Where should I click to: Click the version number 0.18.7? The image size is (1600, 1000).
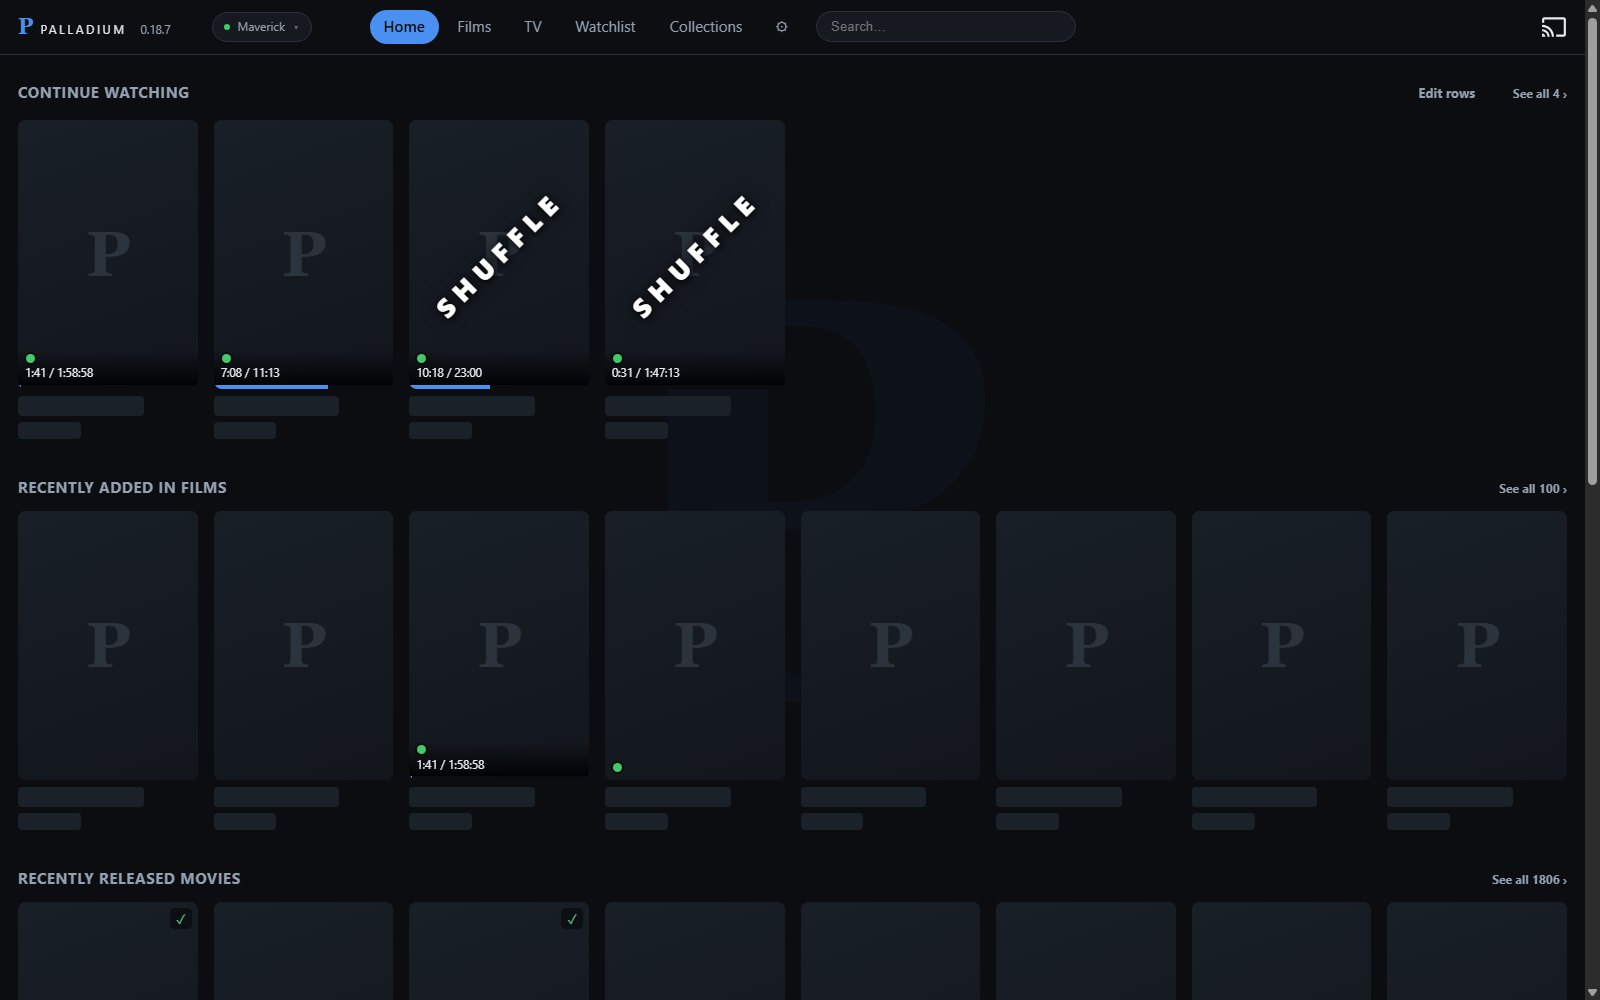(x=155, y=29)
